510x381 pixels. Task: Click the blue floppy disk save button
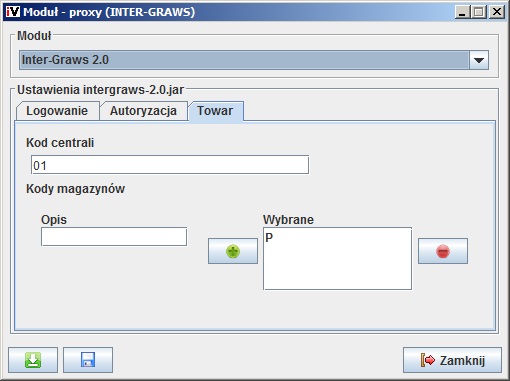pos(88,360)
